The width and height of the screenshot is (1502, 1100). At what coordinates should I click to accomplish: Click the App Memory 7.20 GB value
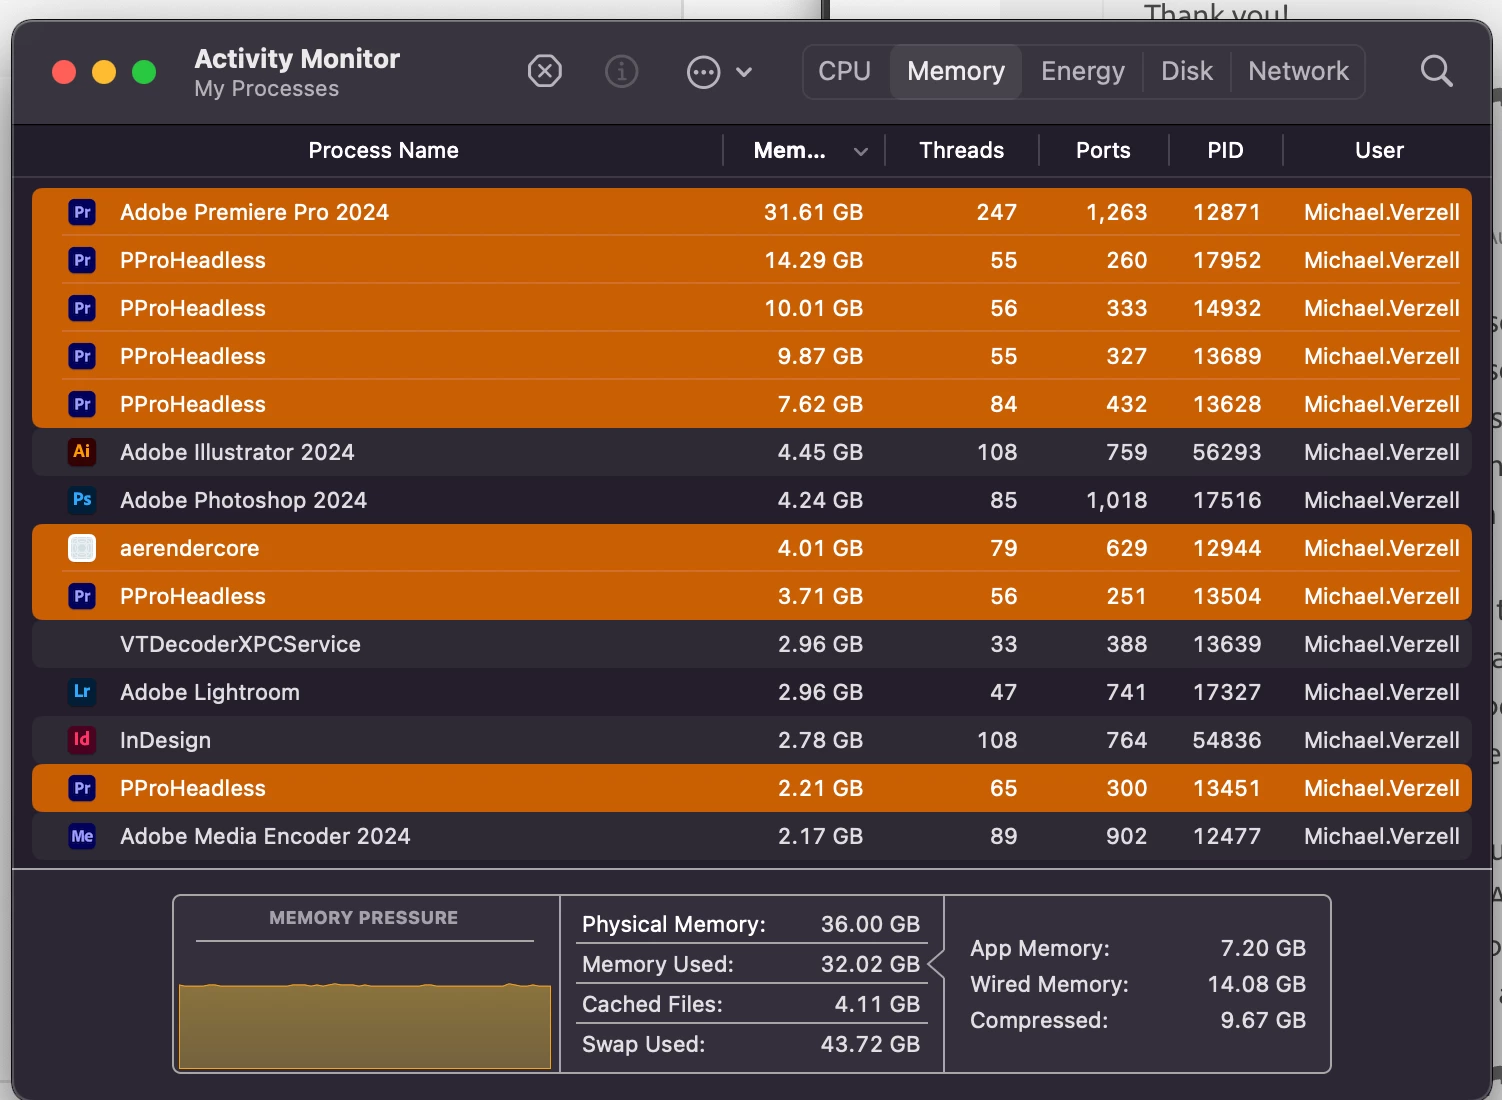tap(1263, 948)
